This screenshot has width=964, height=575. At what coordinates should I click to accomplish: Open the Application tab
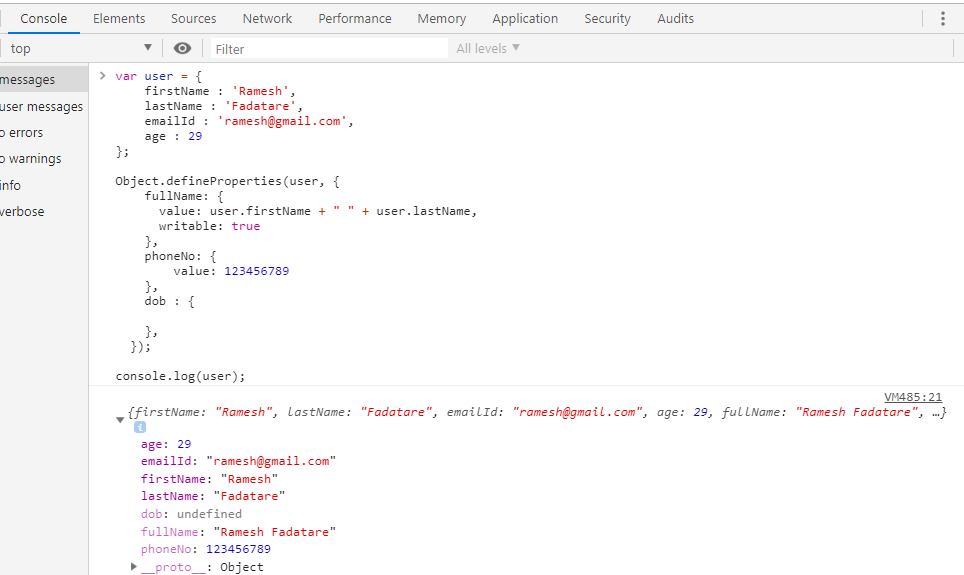[x=525, y=18]
